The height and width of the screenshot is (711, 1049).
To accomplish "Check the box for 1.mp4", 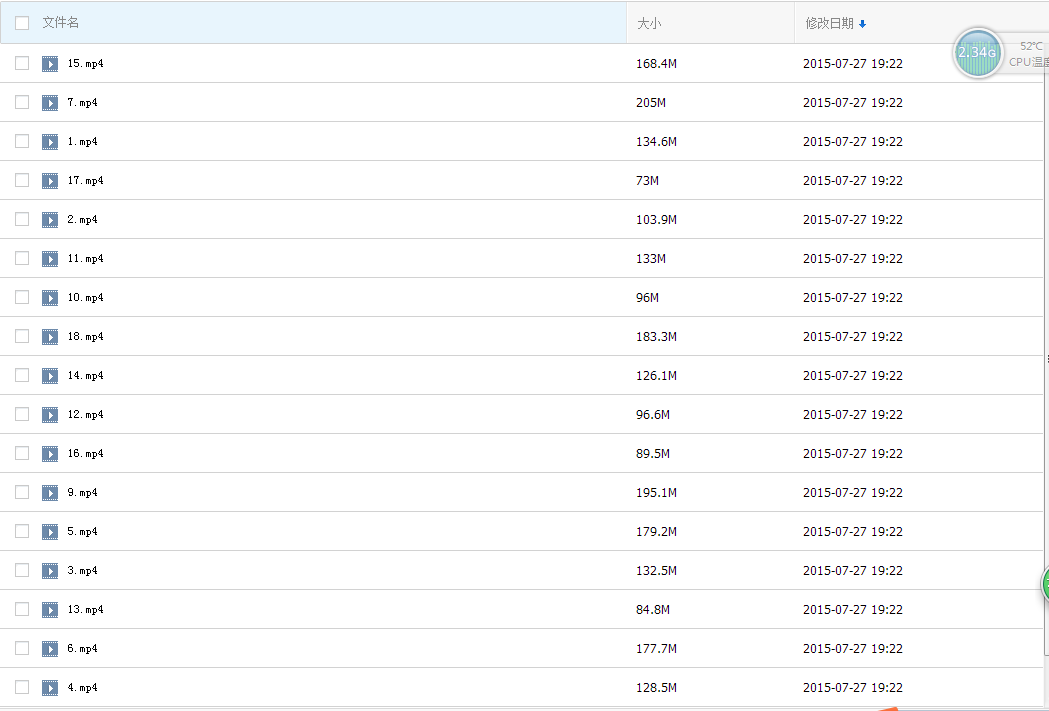I will [x=22, y=141].
